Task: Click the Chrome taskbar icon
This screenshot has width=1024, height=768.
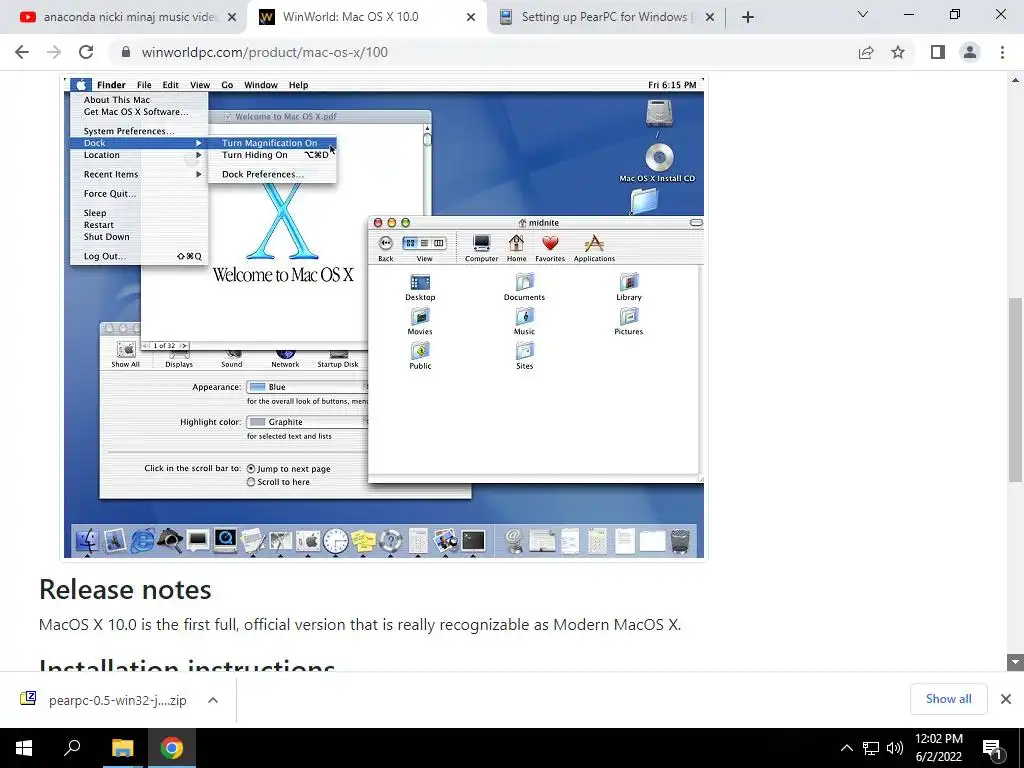Action: click(x=172, y=748)
